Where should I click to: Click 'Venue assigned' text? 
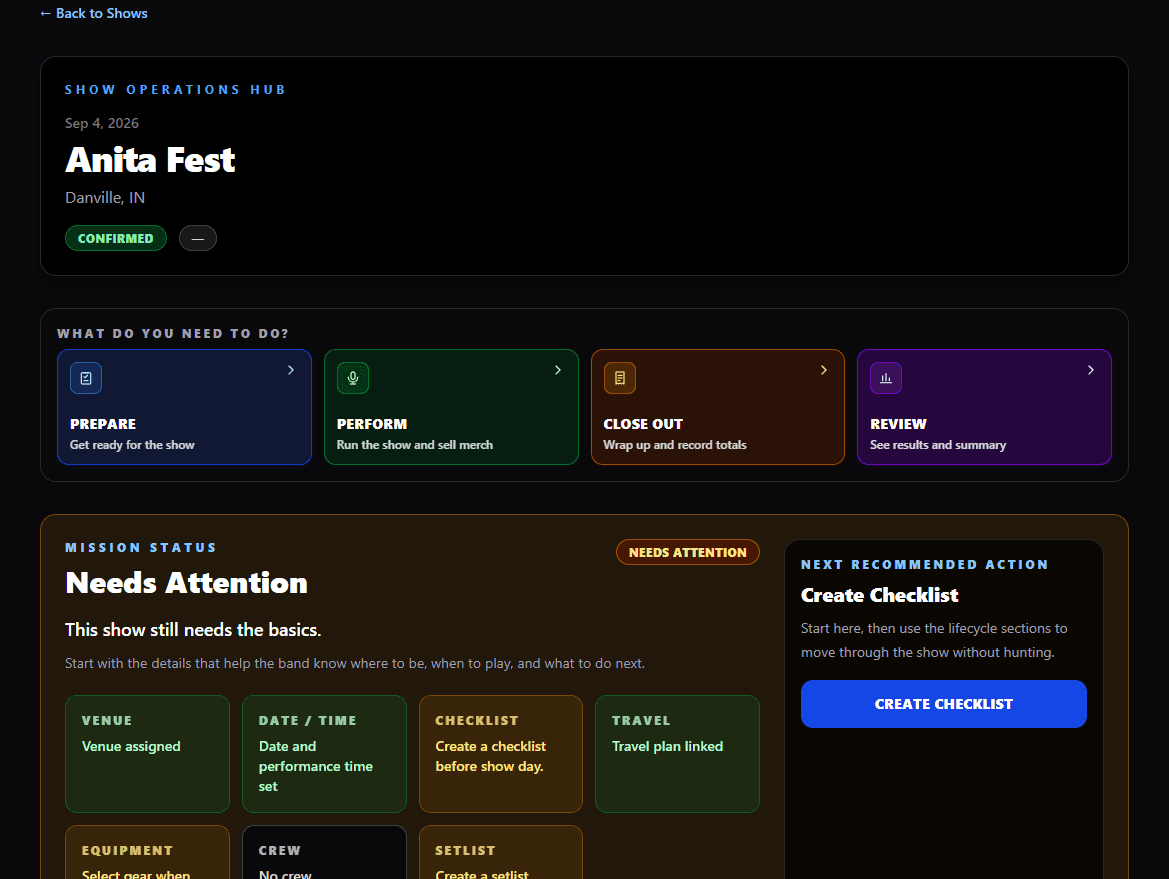pos(131,746)
